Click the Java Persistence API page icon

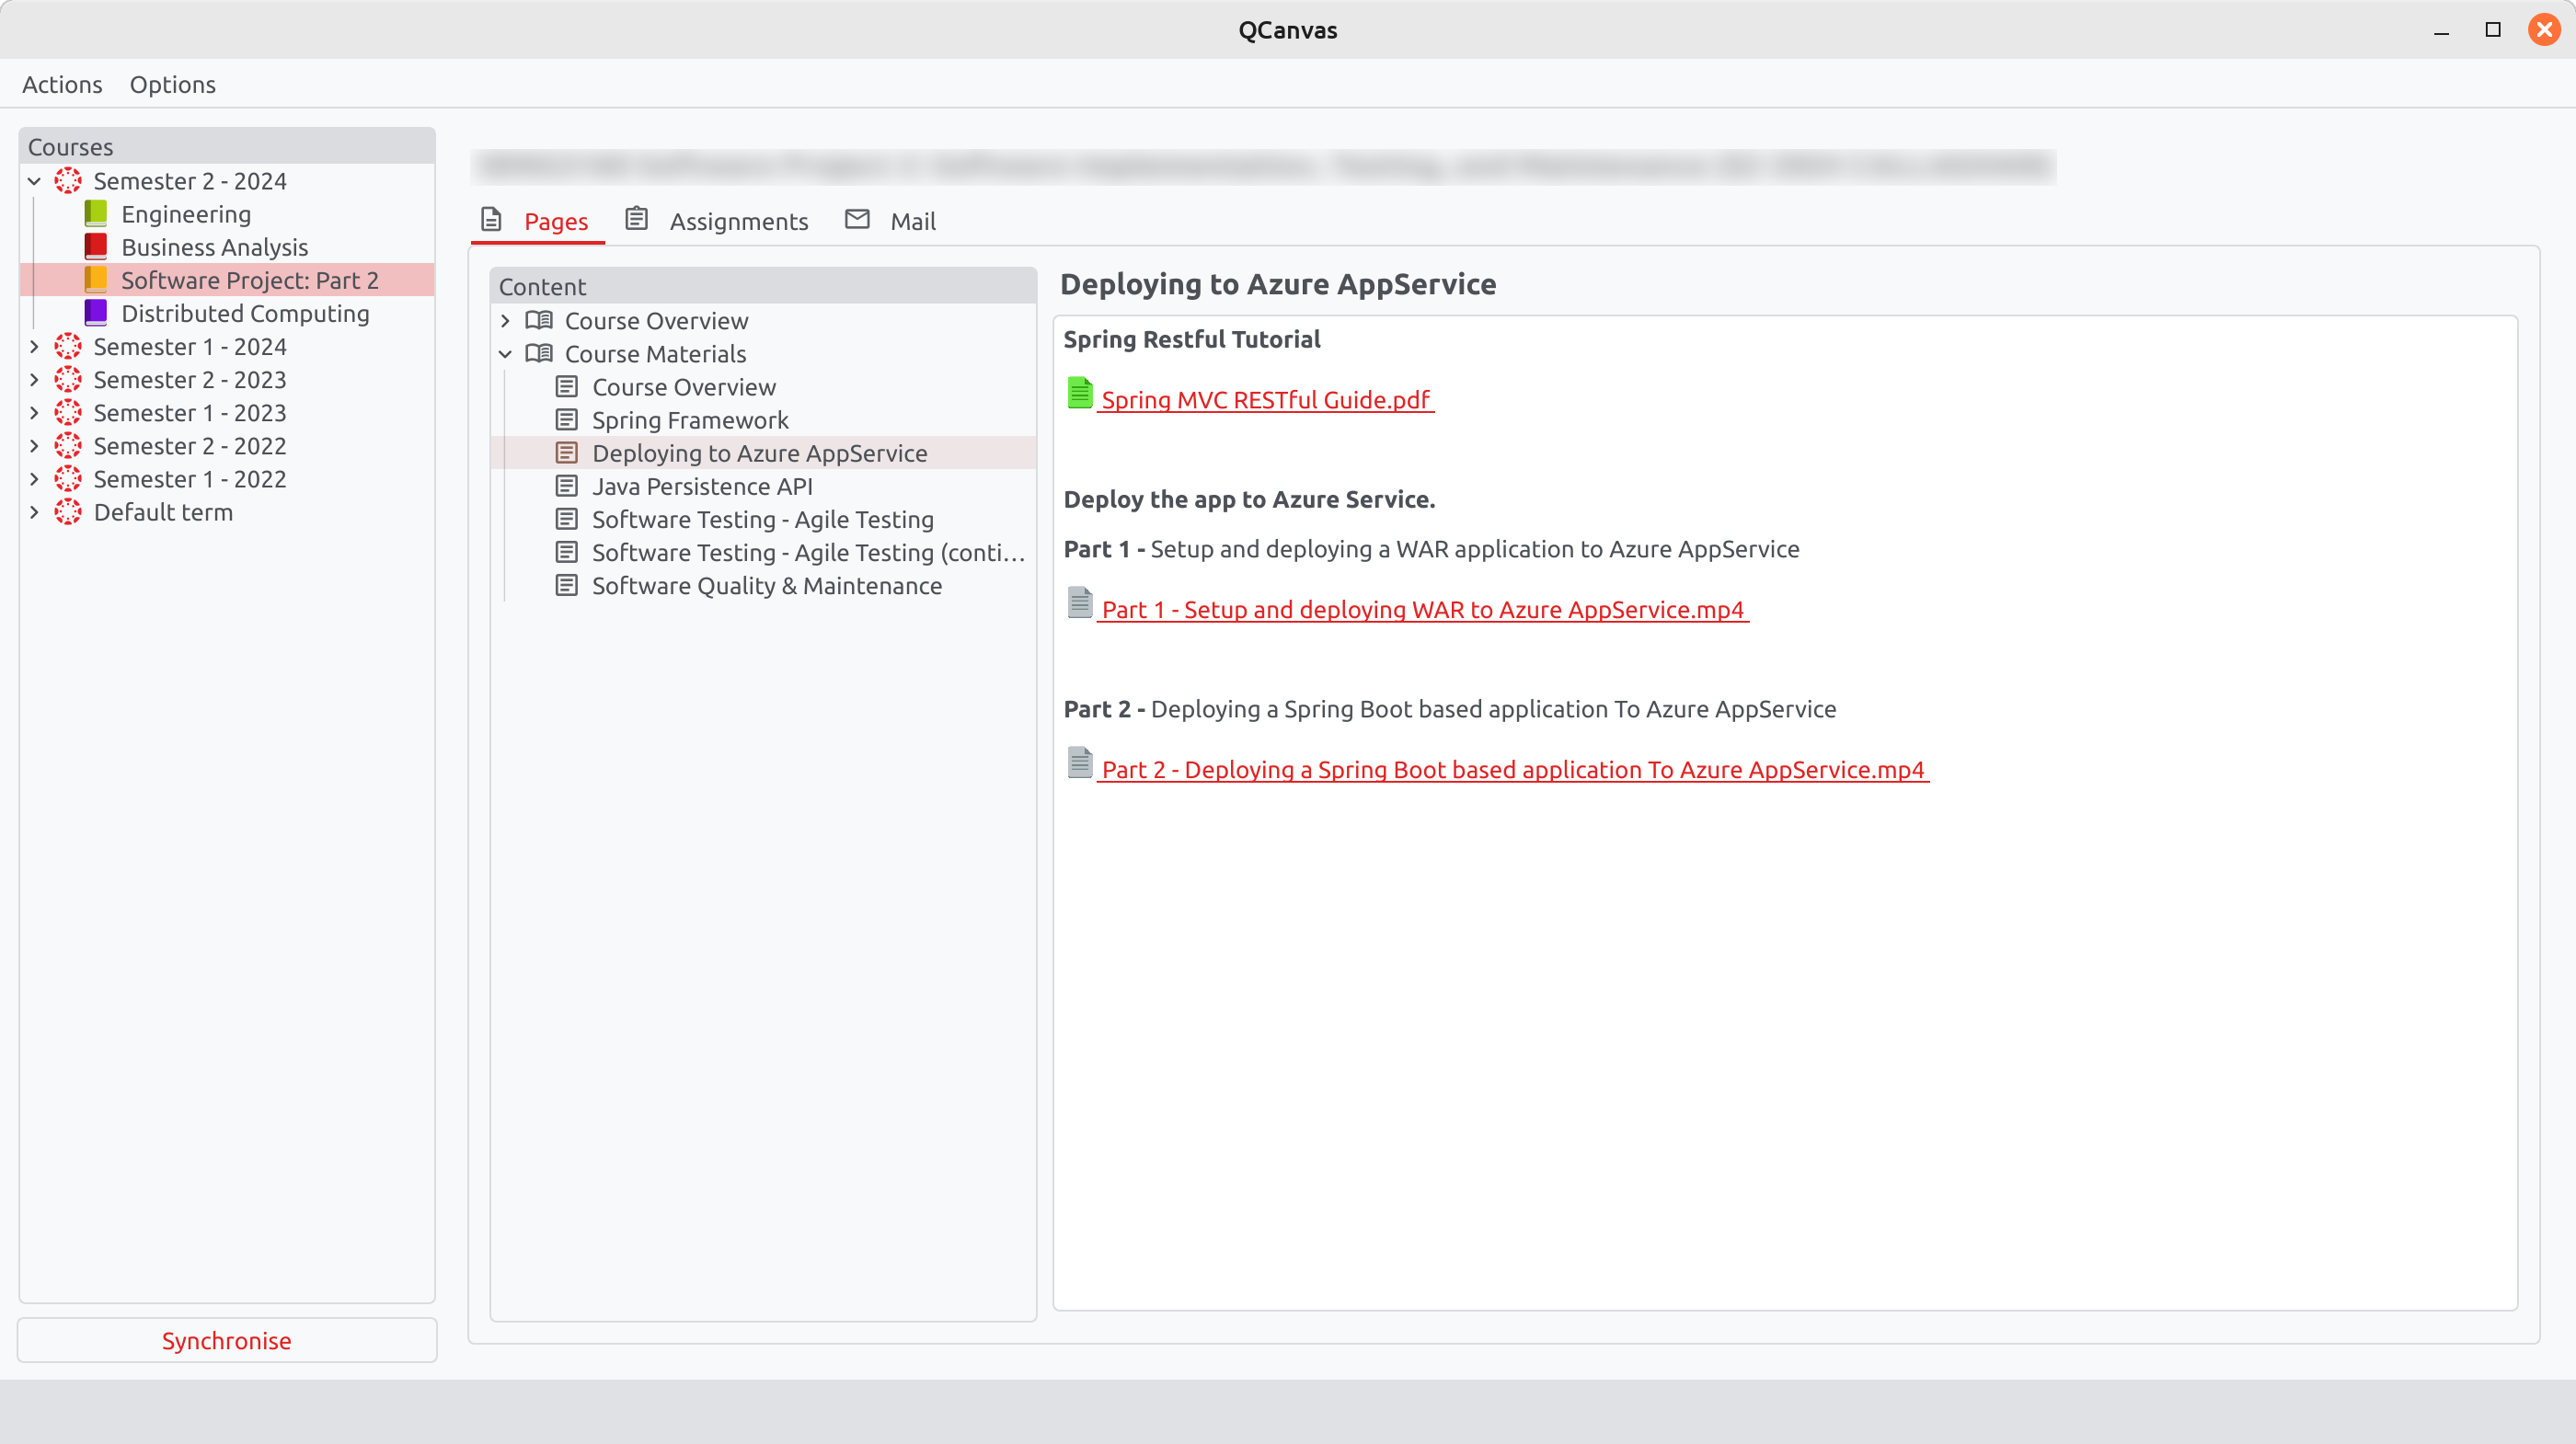tap(567, 486)
